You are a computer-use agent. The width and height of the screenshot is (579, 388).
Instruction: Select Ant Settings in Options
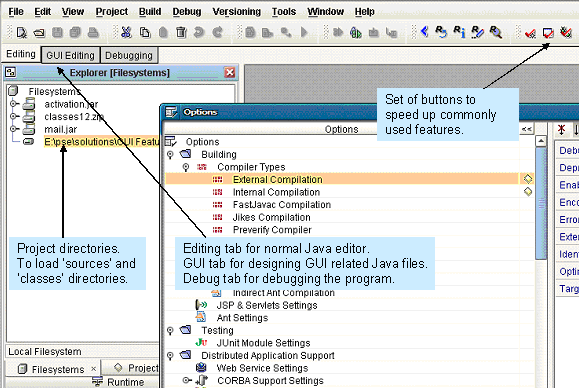(242, 318)
